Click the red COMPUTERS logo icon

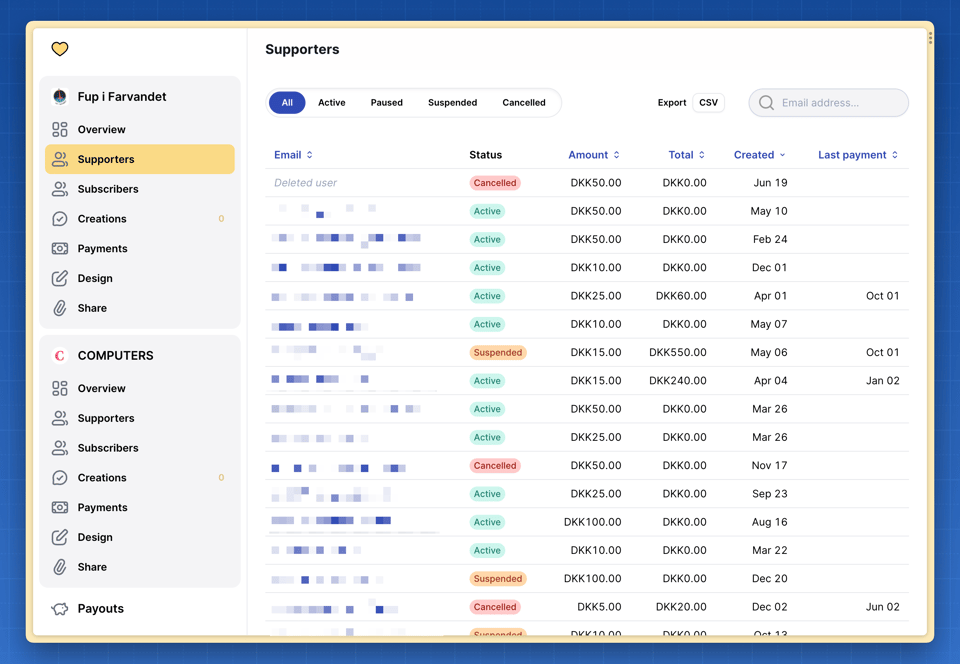point(59,356)
